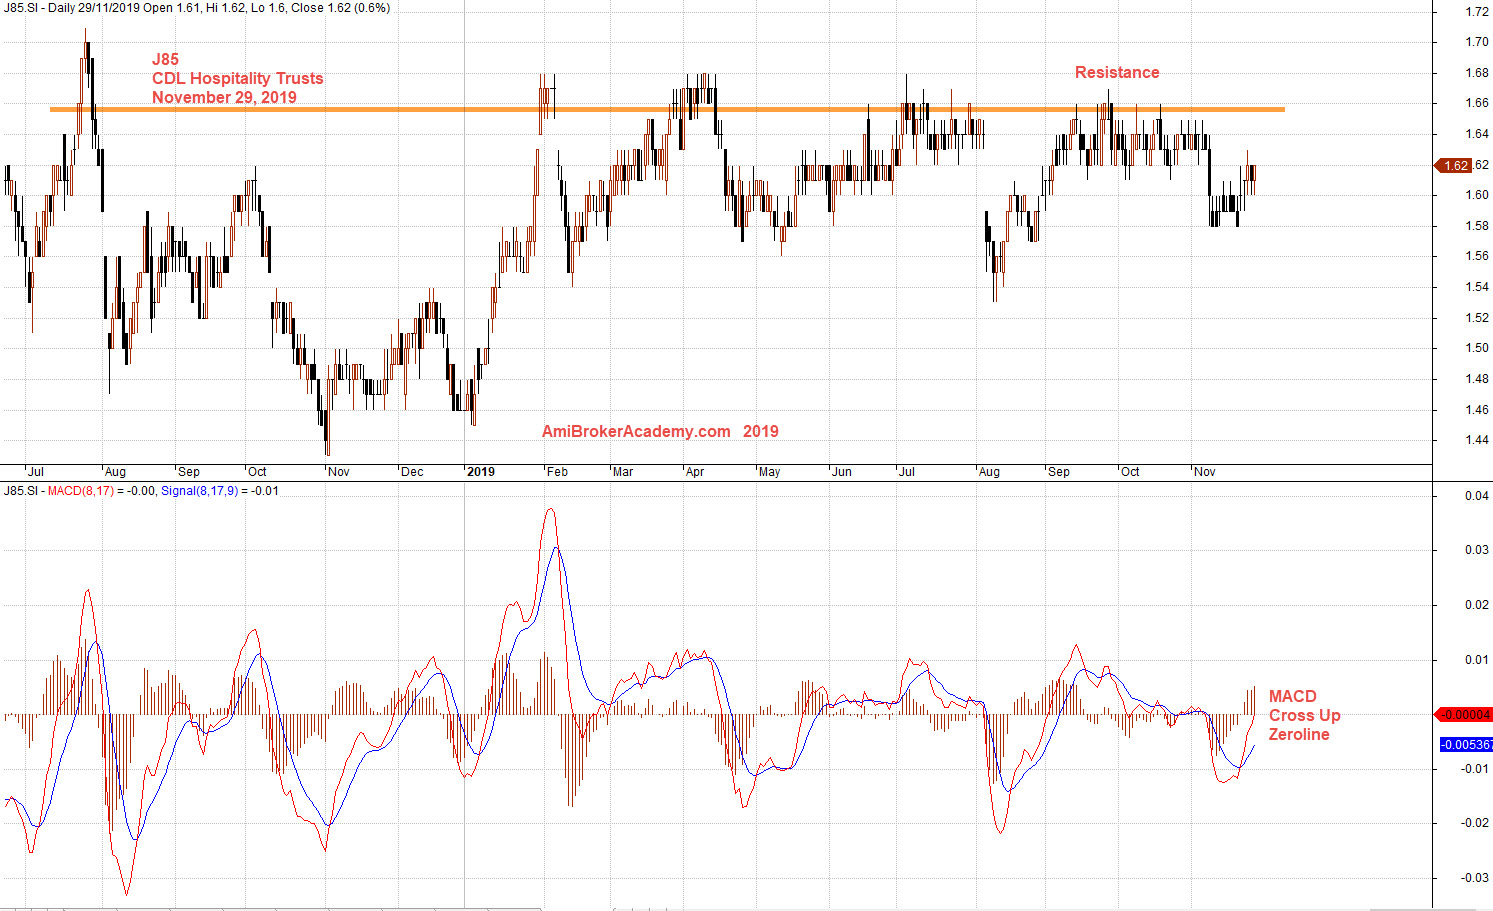
Task: Click the 1.70 price axis label
Action: pos(1476,42)
